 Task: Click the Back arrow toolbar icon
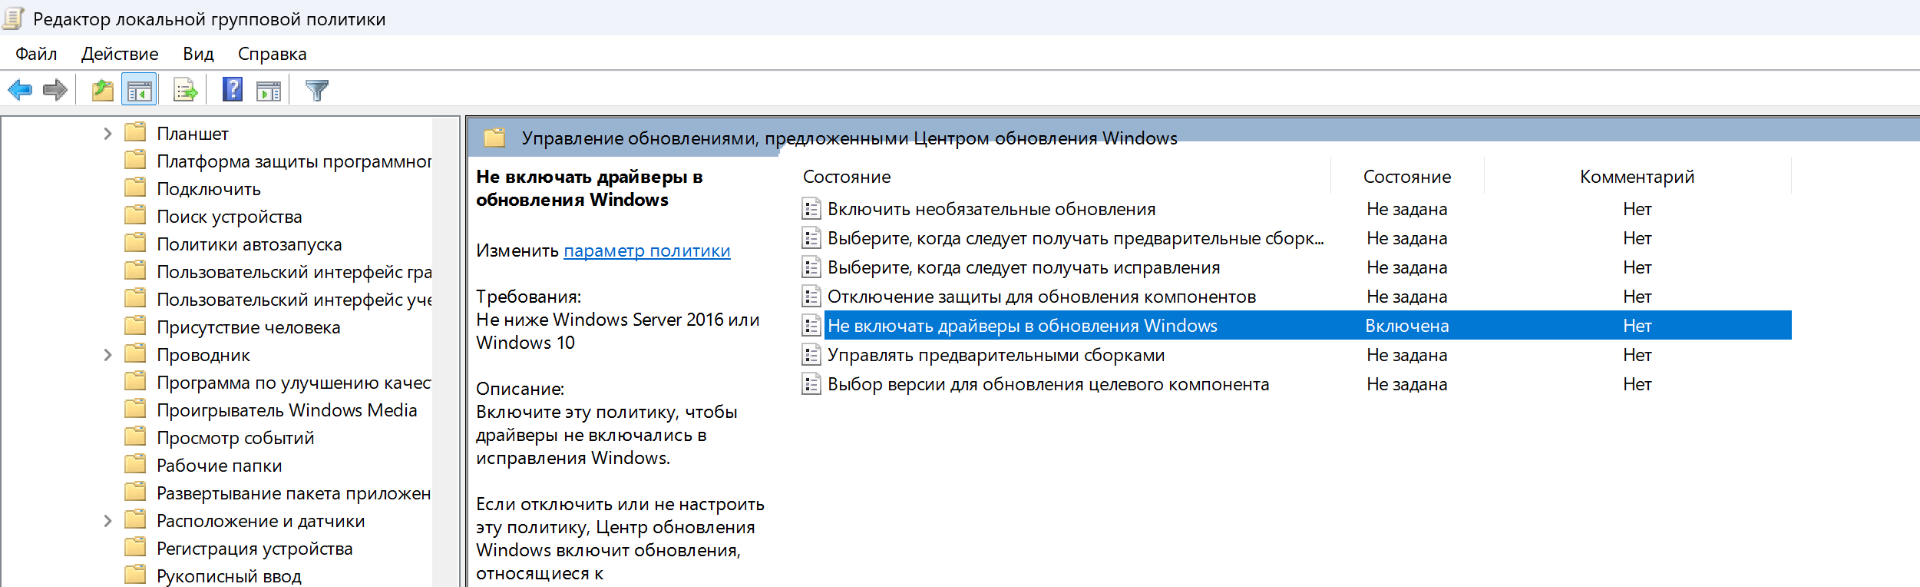pos(20,90)
